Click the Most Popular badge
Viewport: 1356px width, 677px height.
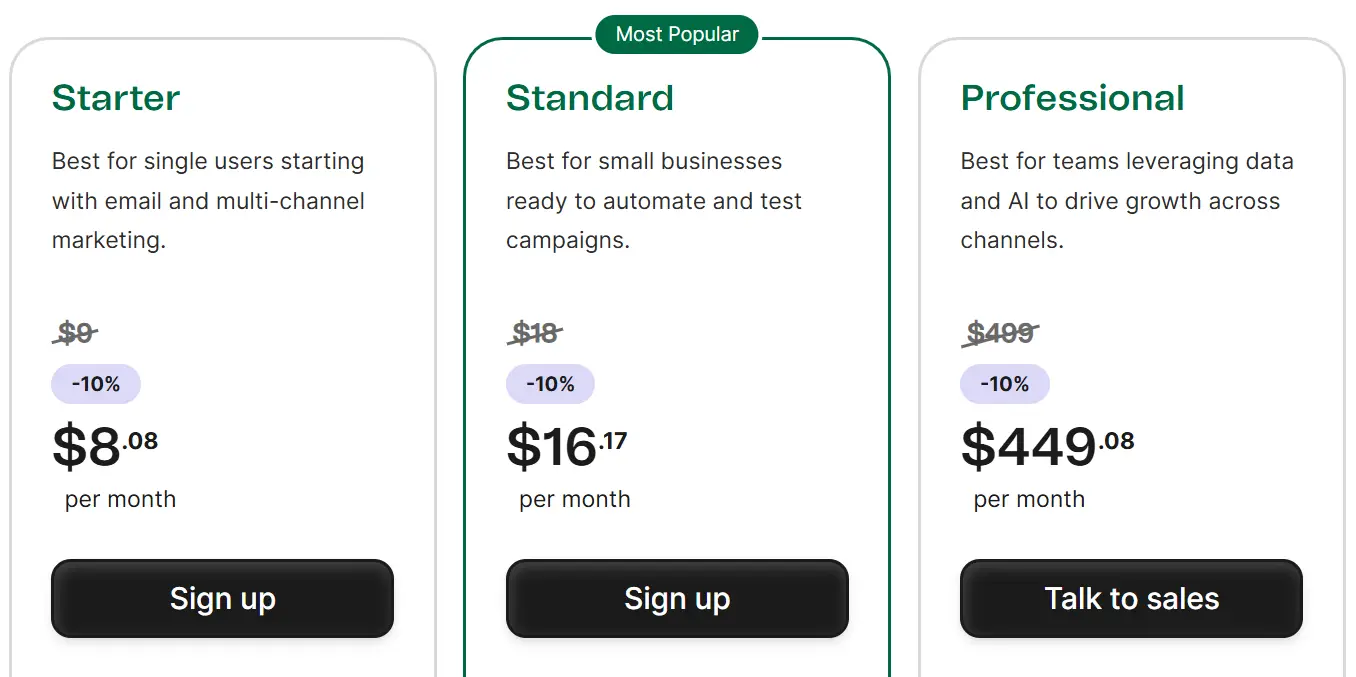pos(677,35)
